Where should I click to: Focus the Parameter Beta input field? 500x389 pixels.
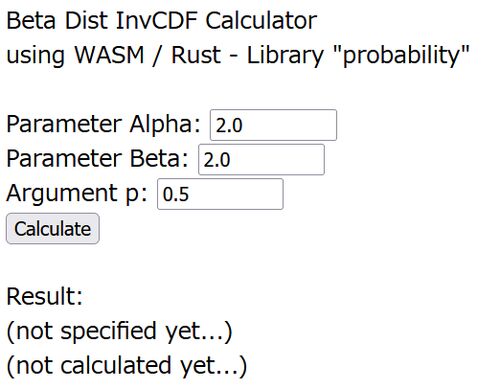point(261,159)
